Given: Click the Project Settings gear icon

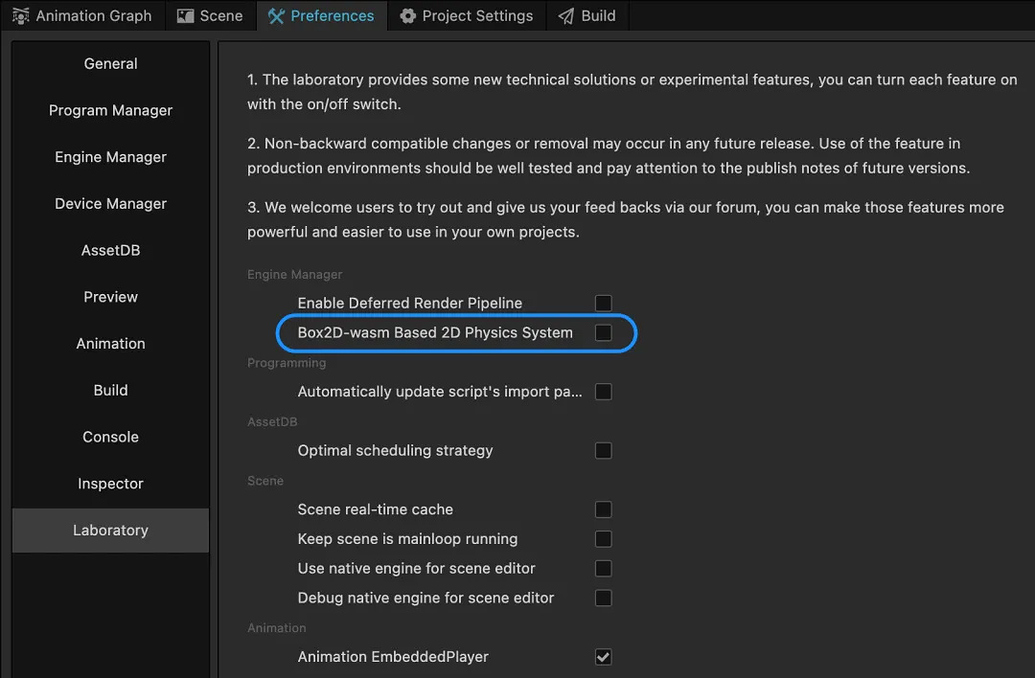Looking at the screenshot, I should tap(408, 15).
